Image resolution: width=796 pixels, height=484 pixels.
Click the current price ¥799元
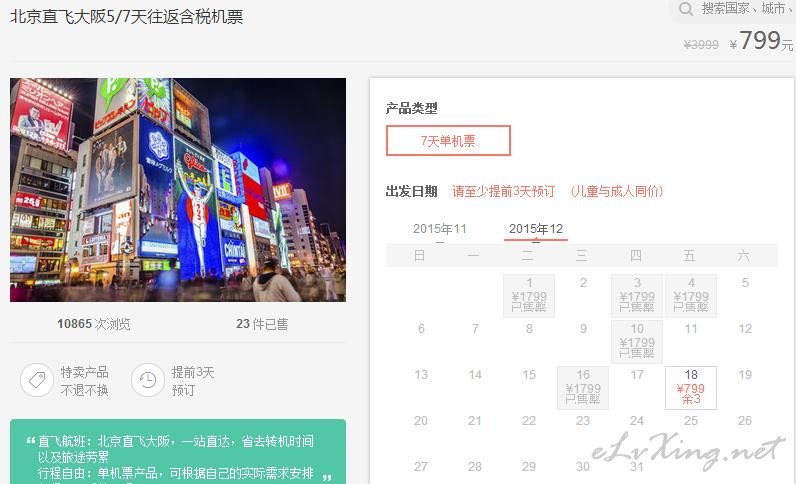point(761,40)
